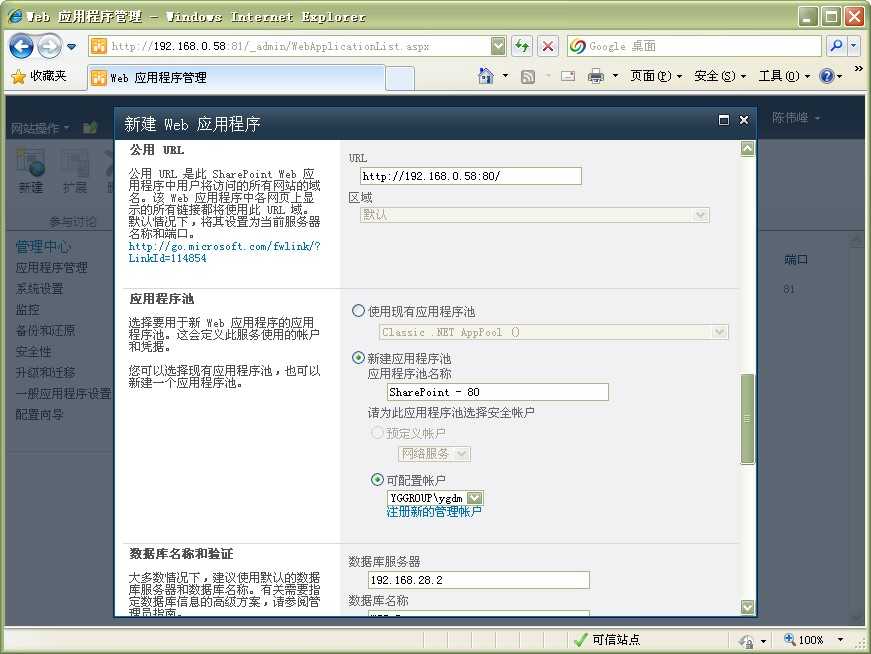Open a new blank tab

(x=400, y=78)
